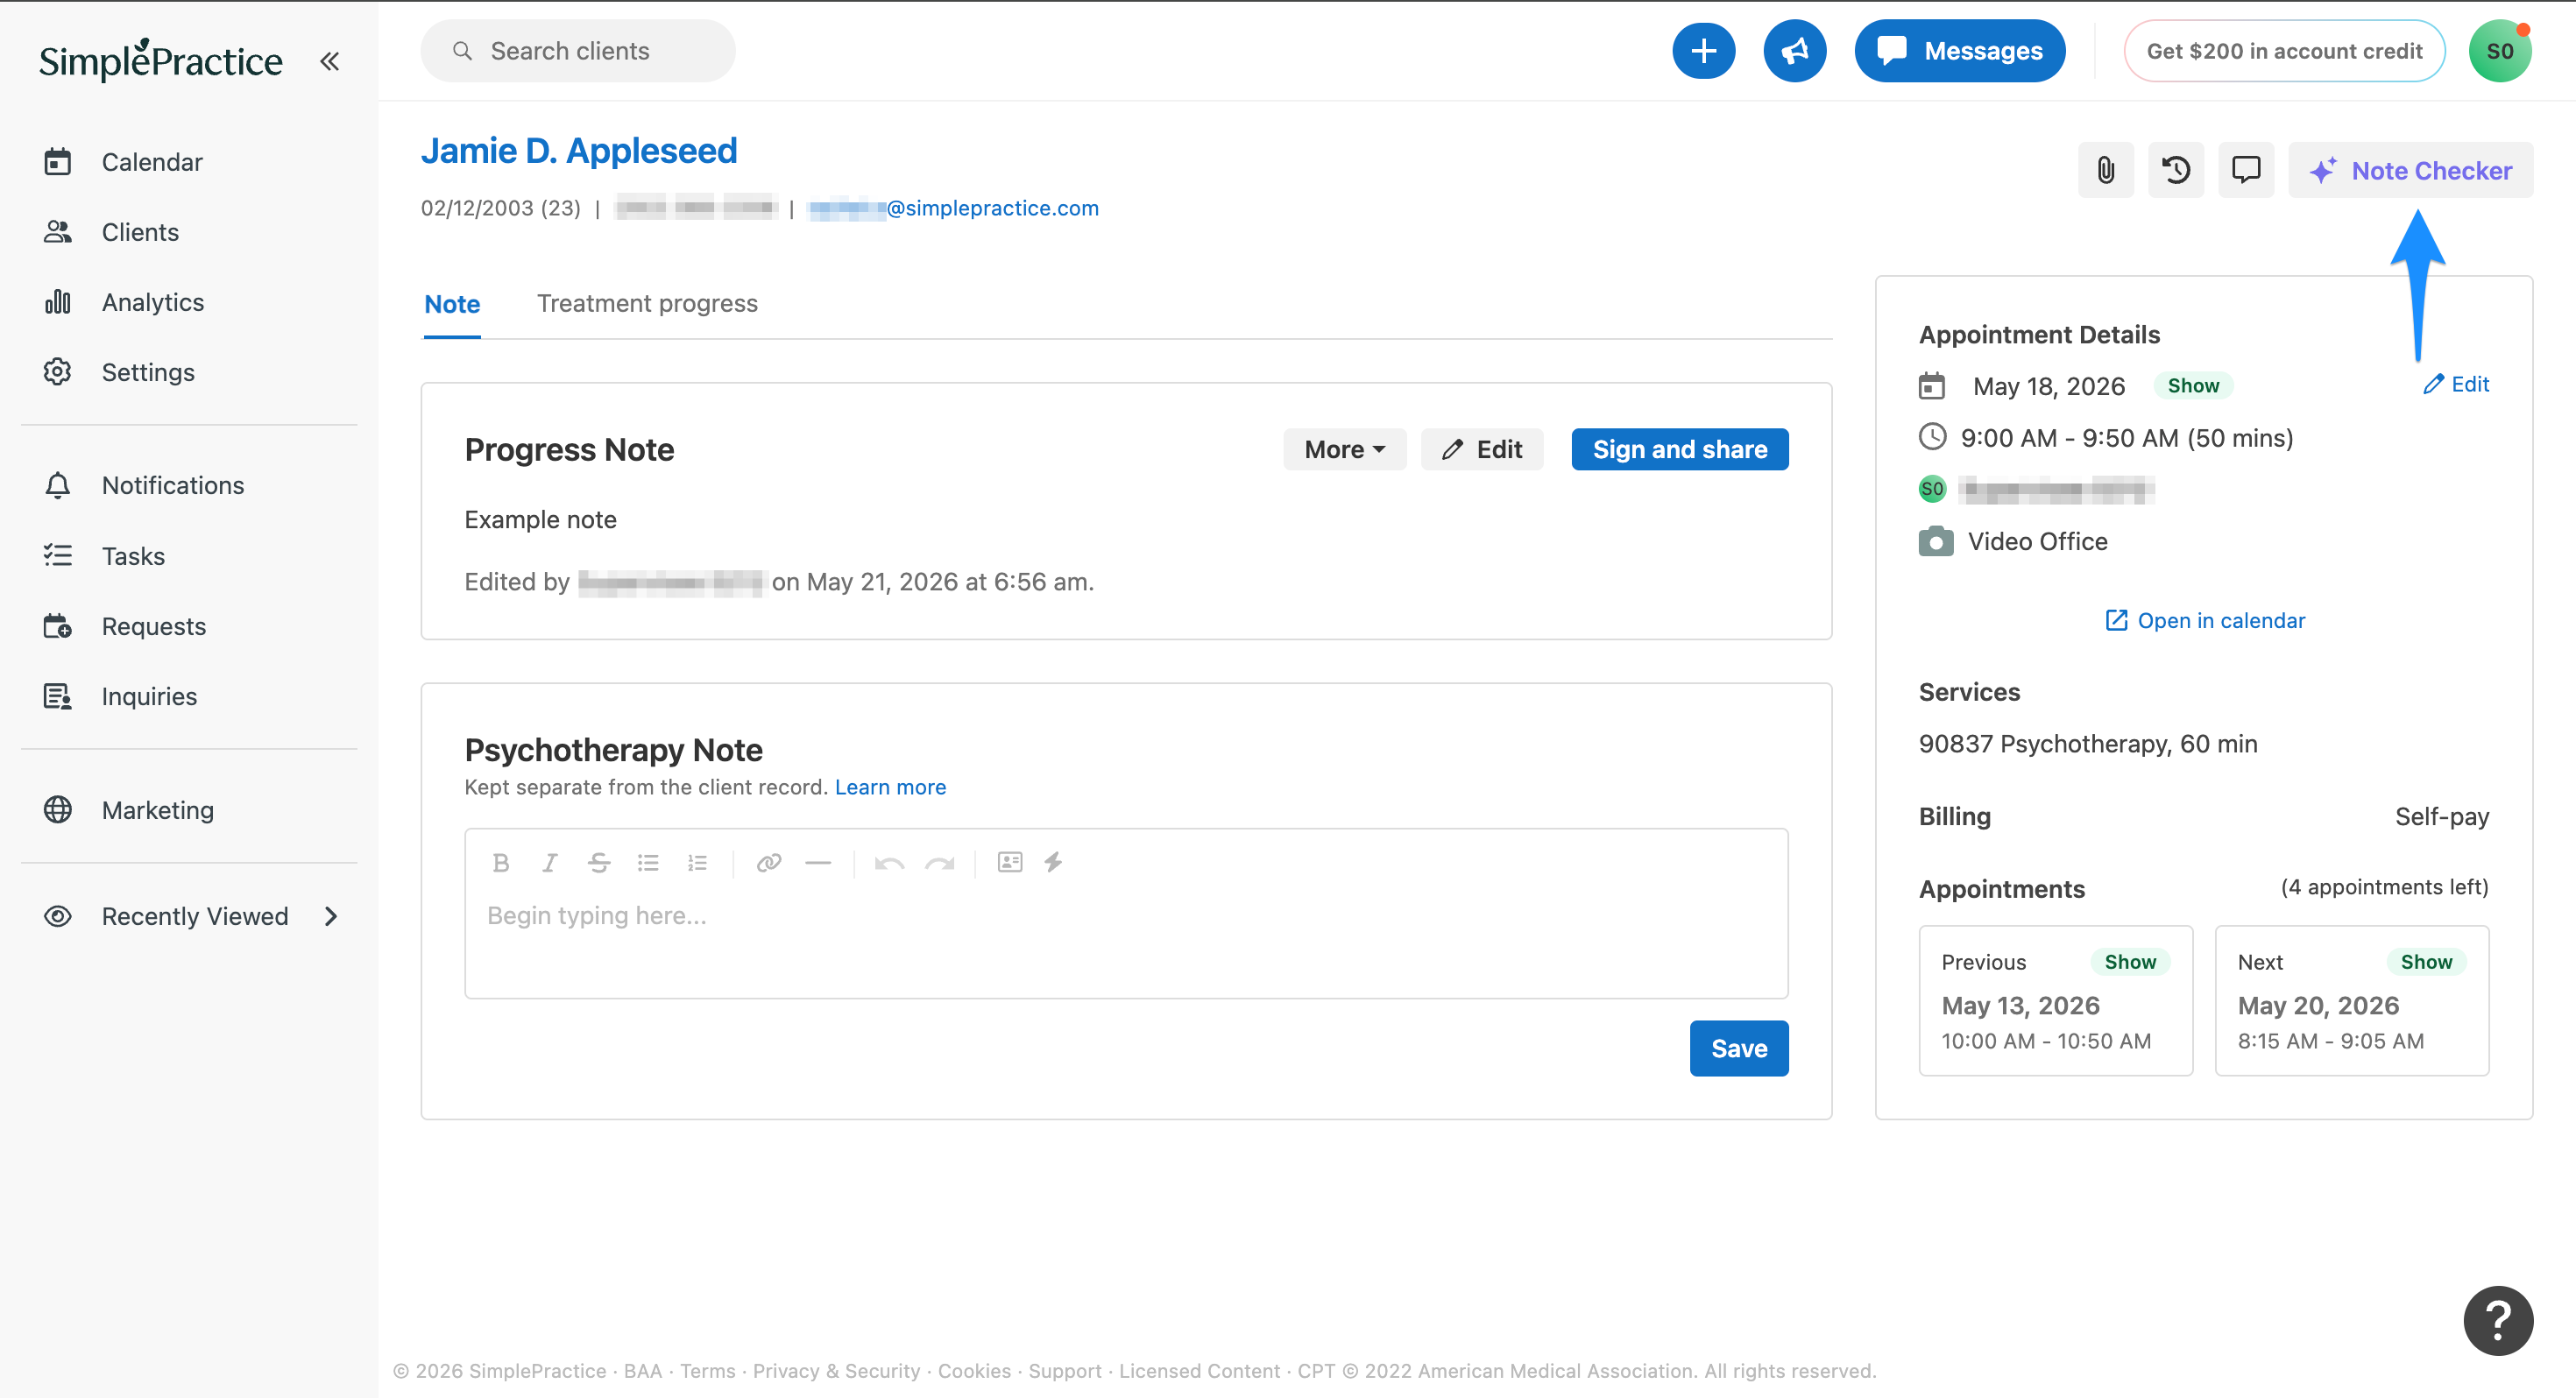
Task: Open Jamie D. Appleseed client profile
Action: pyautogui.click(x=578, y=151)
